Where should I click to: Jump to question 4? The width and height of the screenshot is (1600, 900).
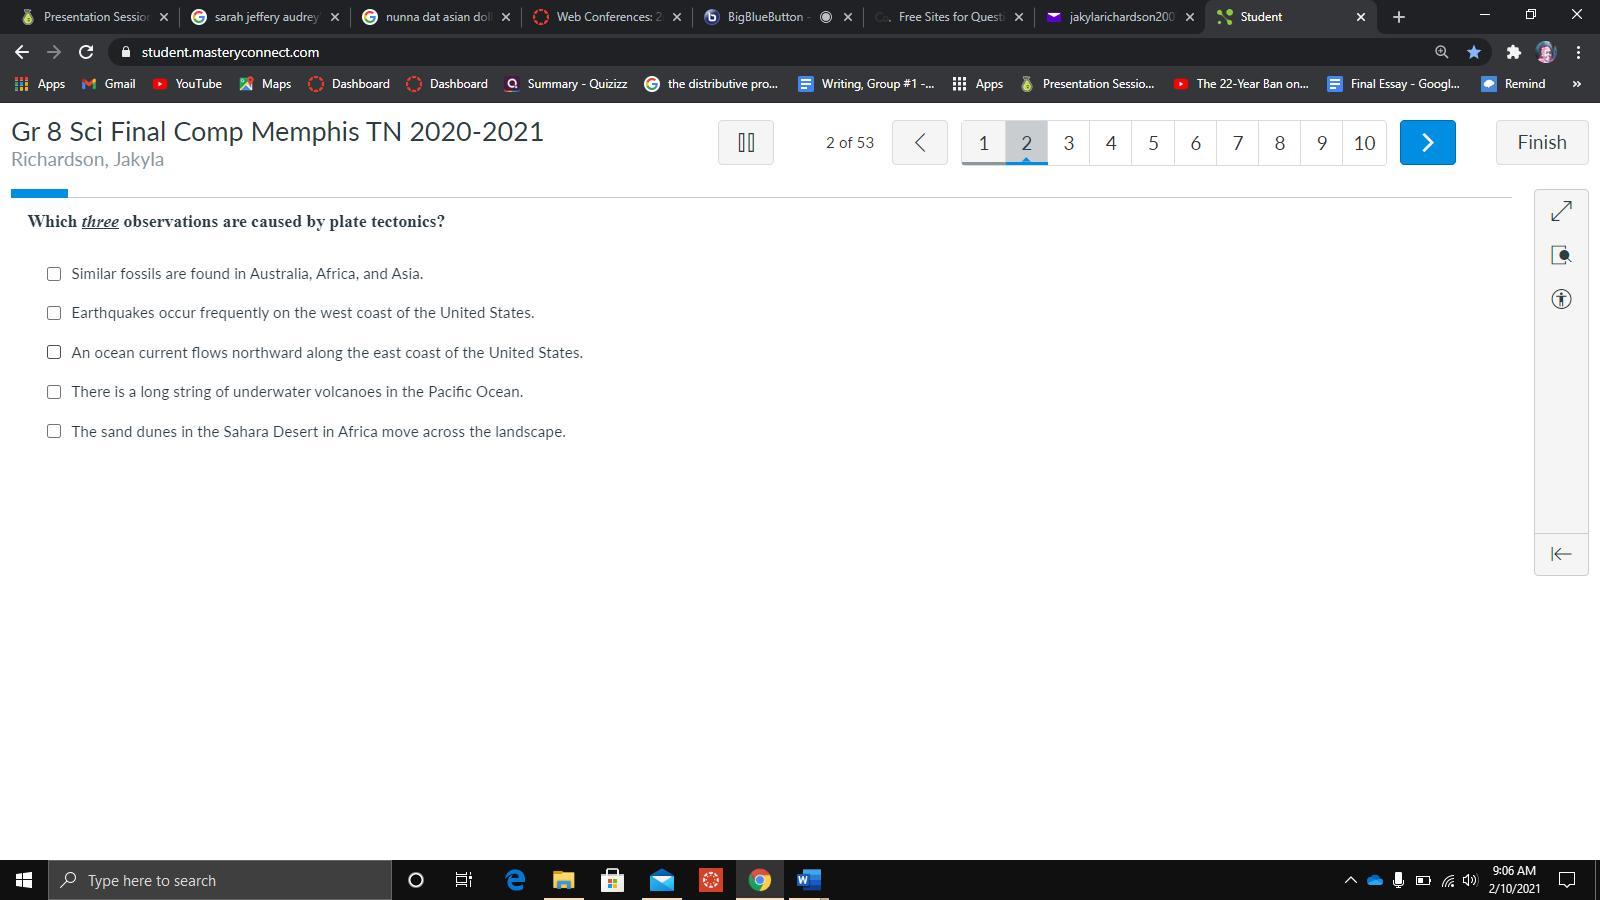click(x=1111, y=142)
